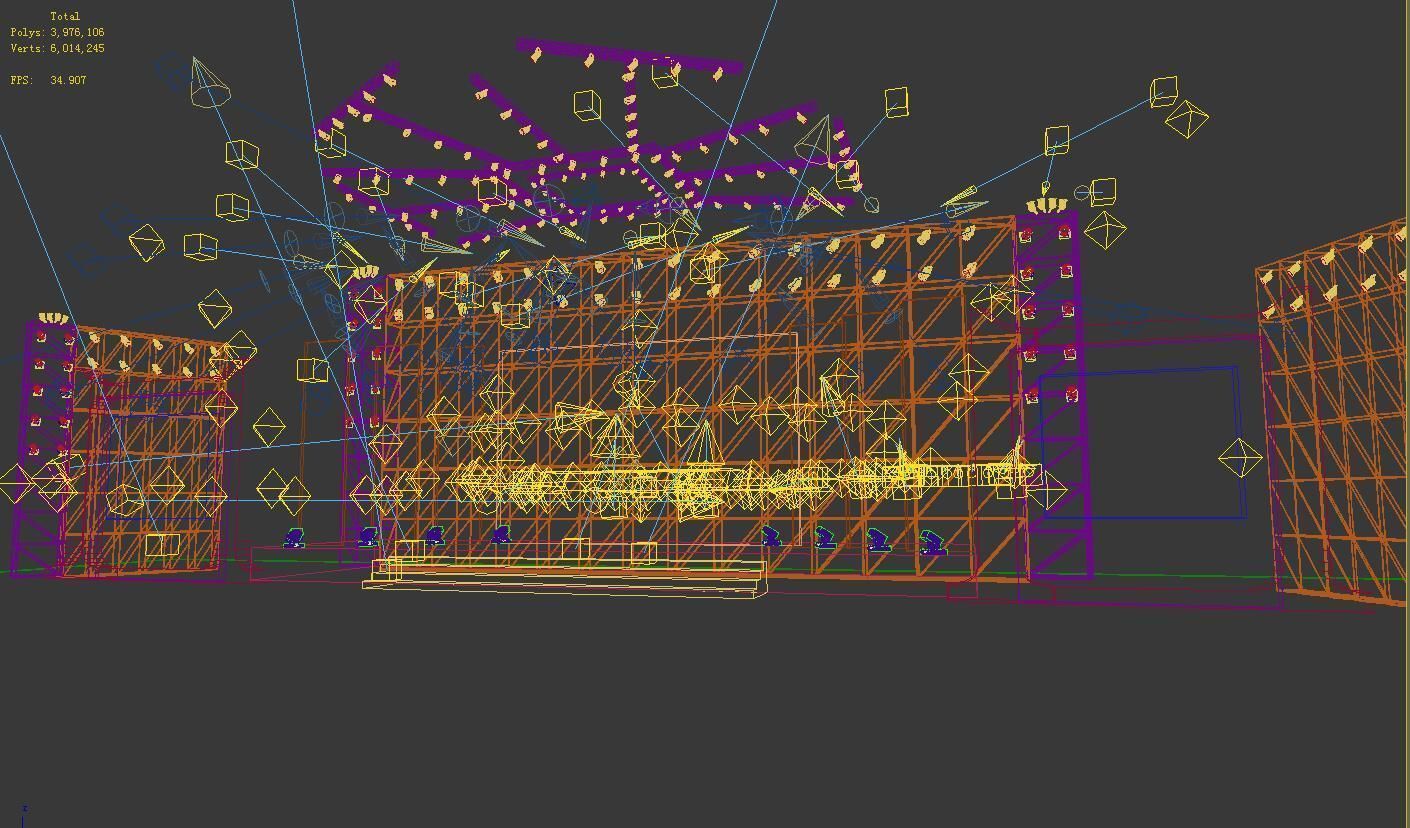
Task: Click the FPS 34.907 readout
Action: [x=48, y=80]
